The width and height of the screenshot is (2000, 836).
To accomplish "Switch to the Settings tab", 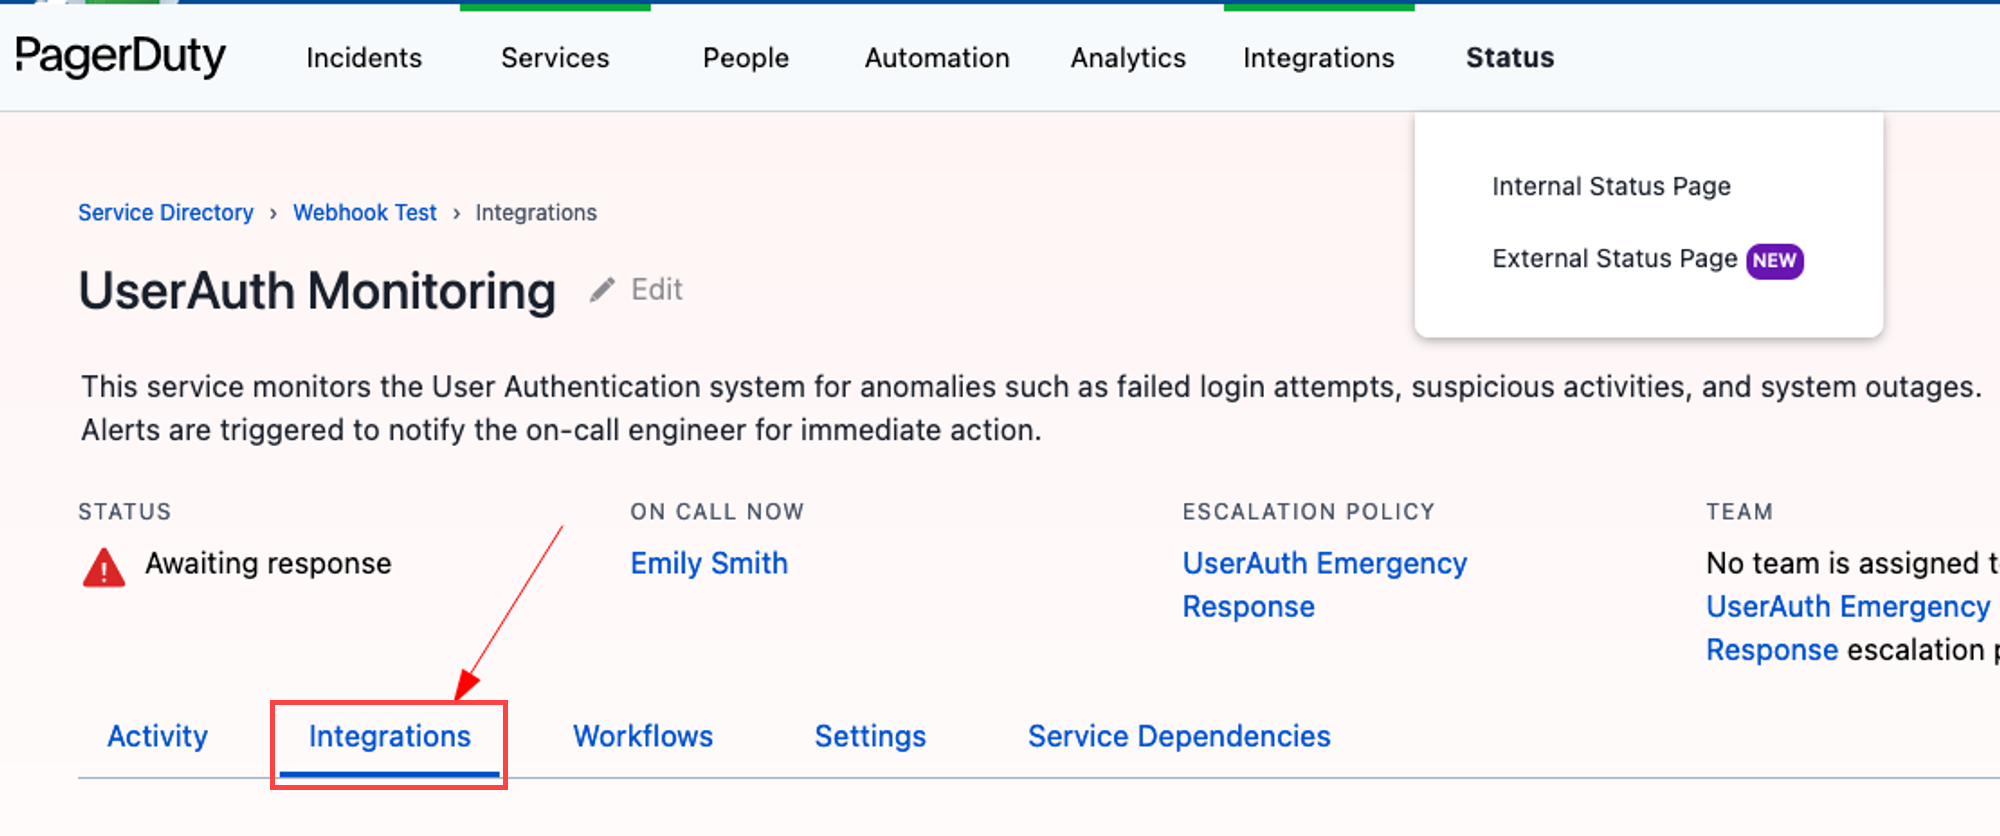I will tap(870, 737).
